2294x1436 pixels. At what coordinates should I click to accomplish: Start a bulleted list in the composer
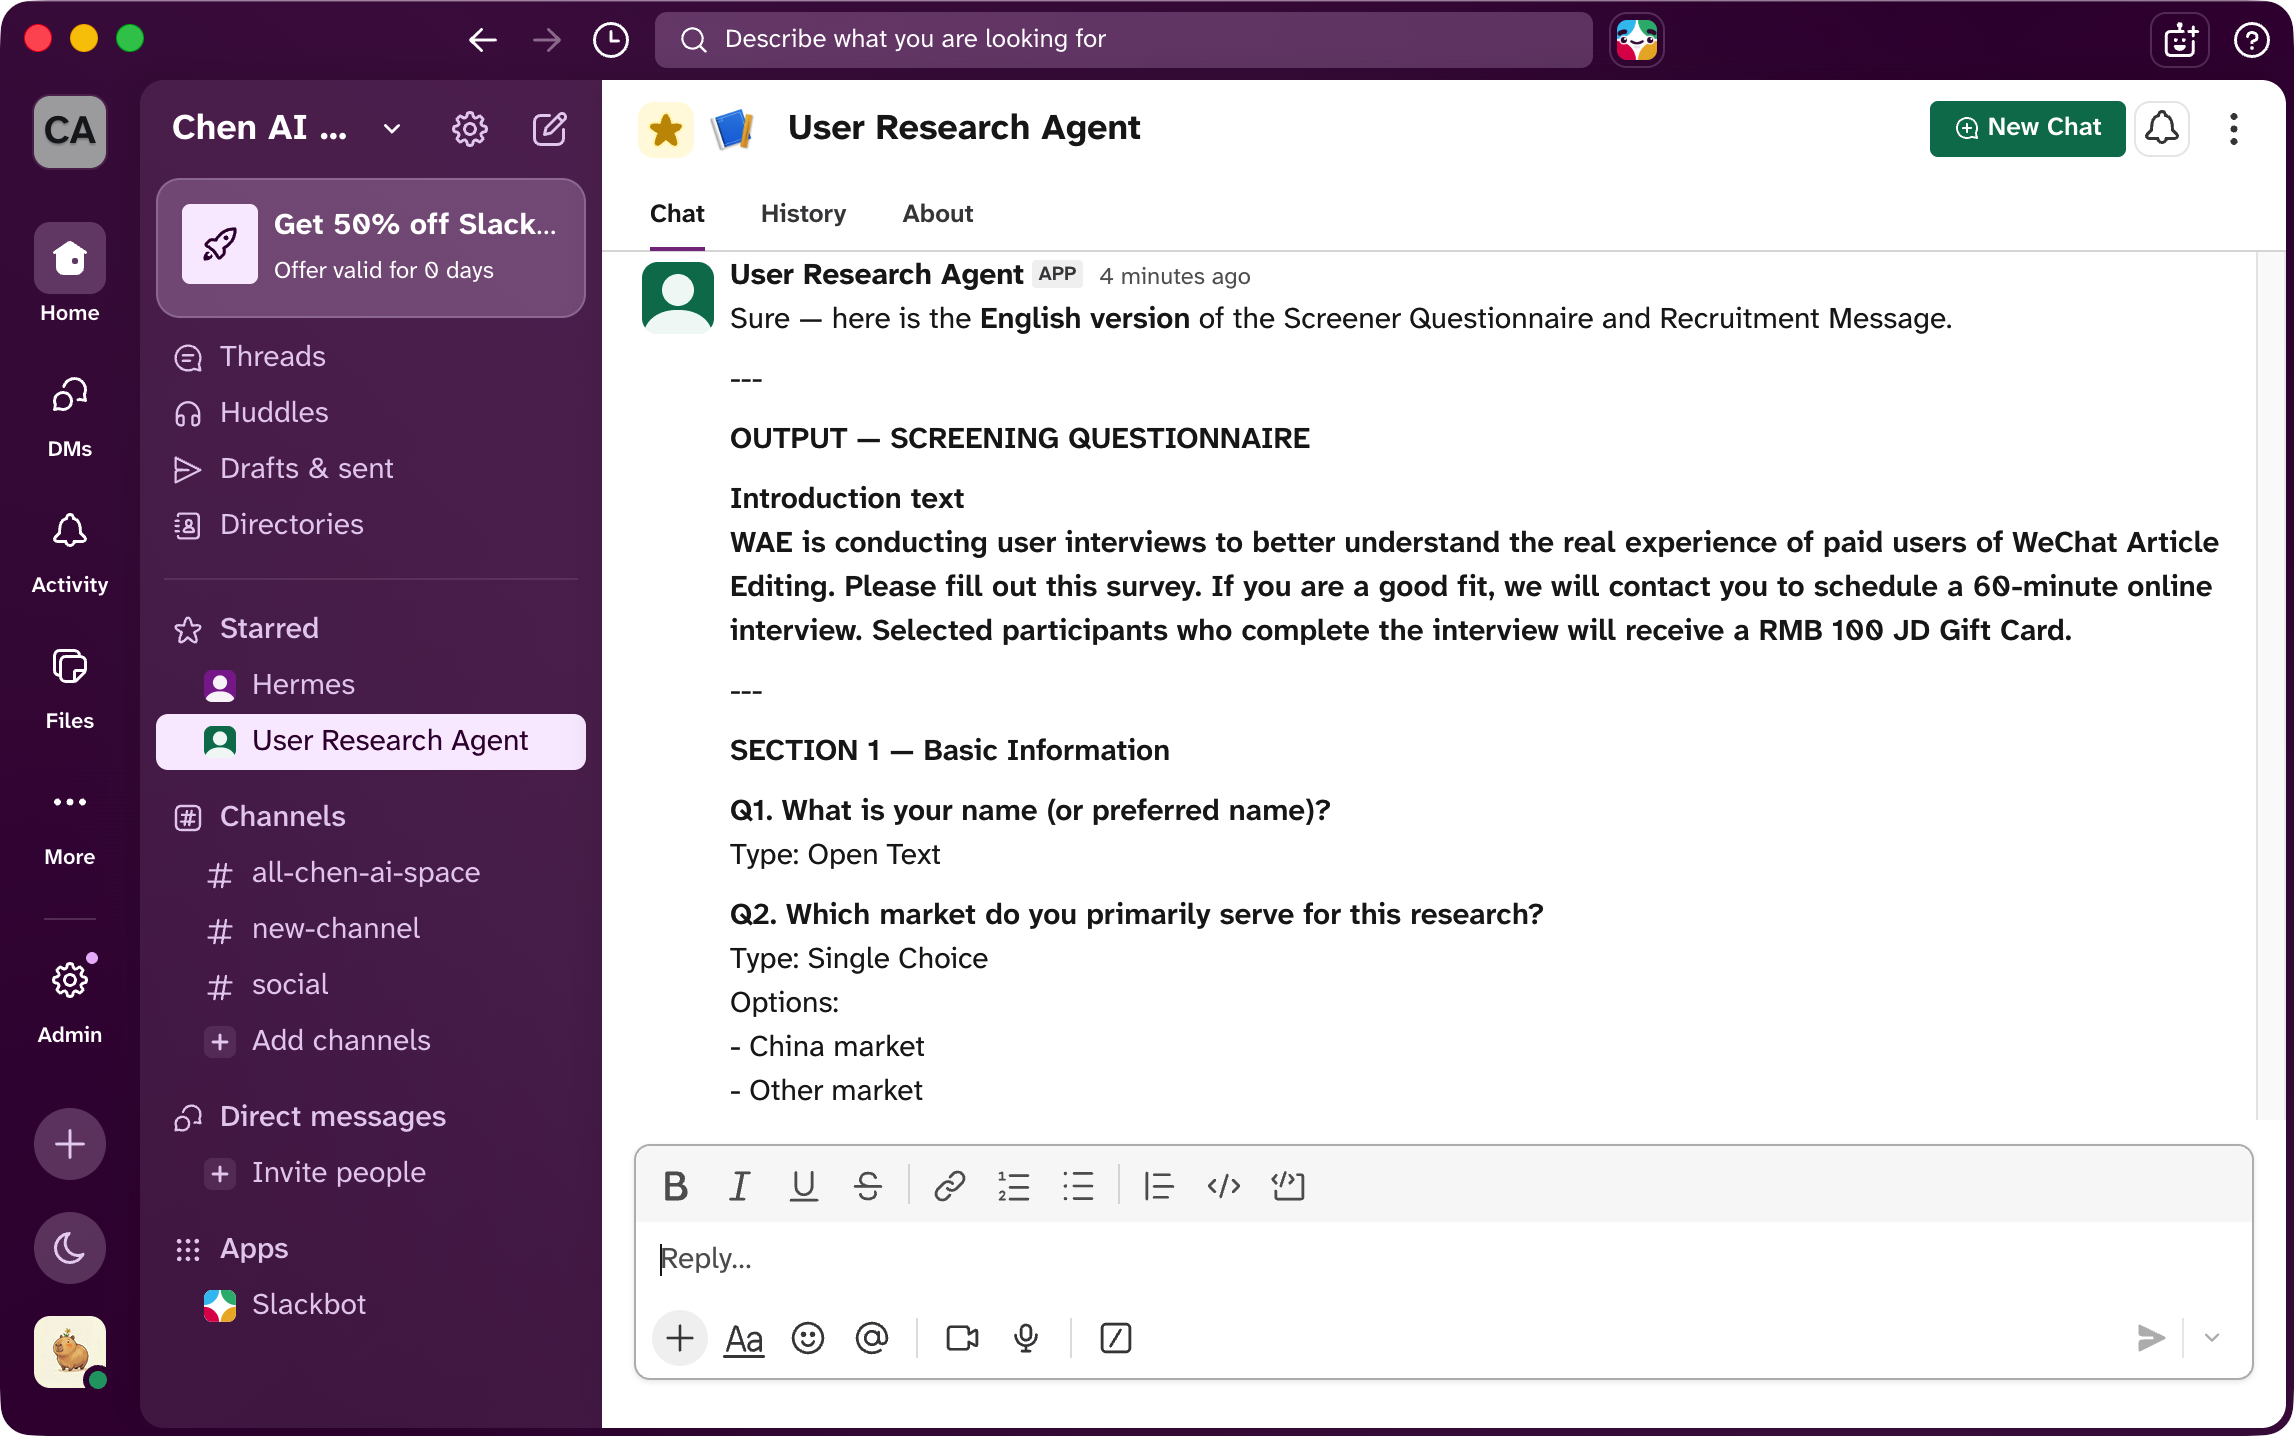point(1078,1186)
